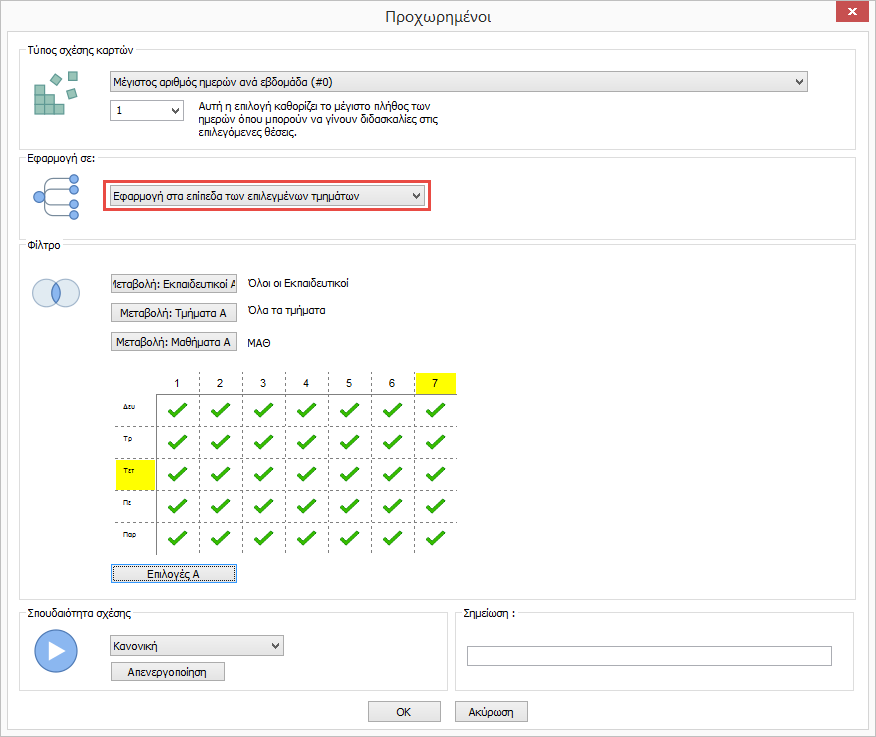Click the Μεταβολή: Τμήματα button

click(173, 313)
